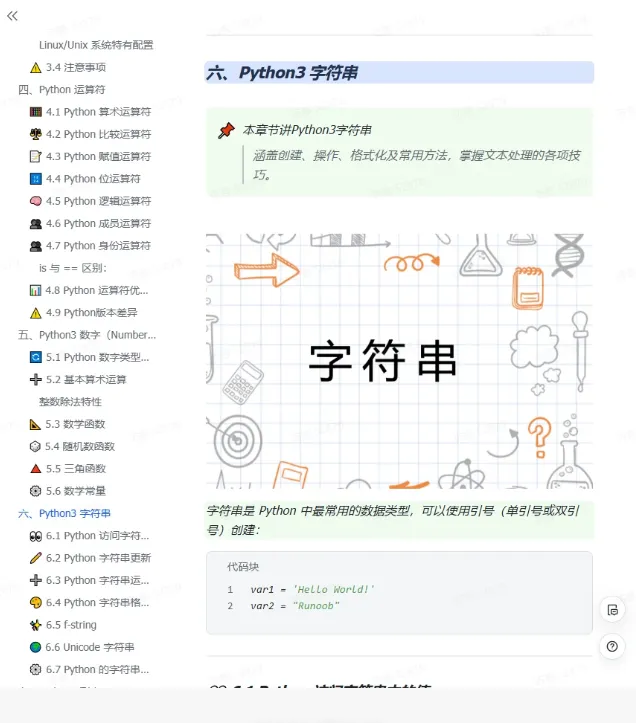This screenshot has width=636, height=723.
Task: Click the red triangle icon for 5.5 三角函数
Action: [x=36, y=469]
